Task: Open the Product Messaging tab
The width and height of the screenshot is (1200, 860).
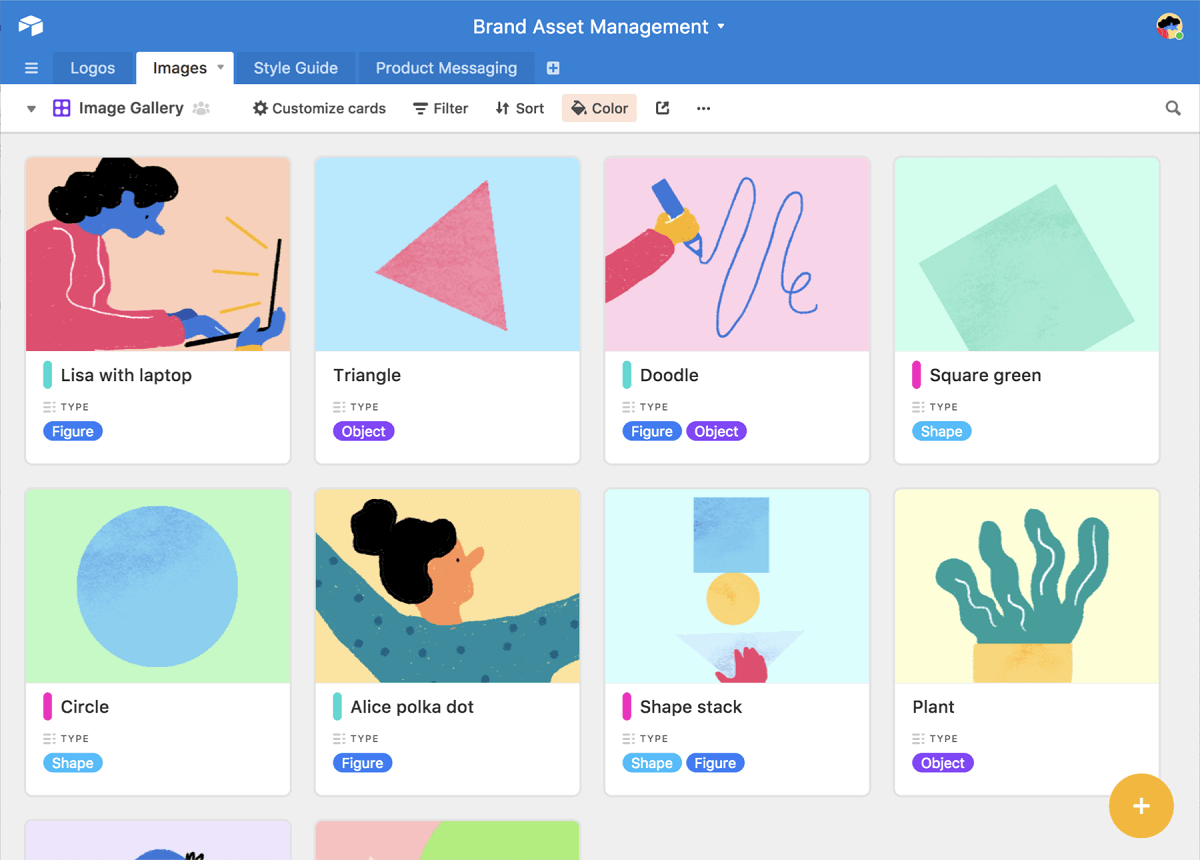Action: point(446,68)
